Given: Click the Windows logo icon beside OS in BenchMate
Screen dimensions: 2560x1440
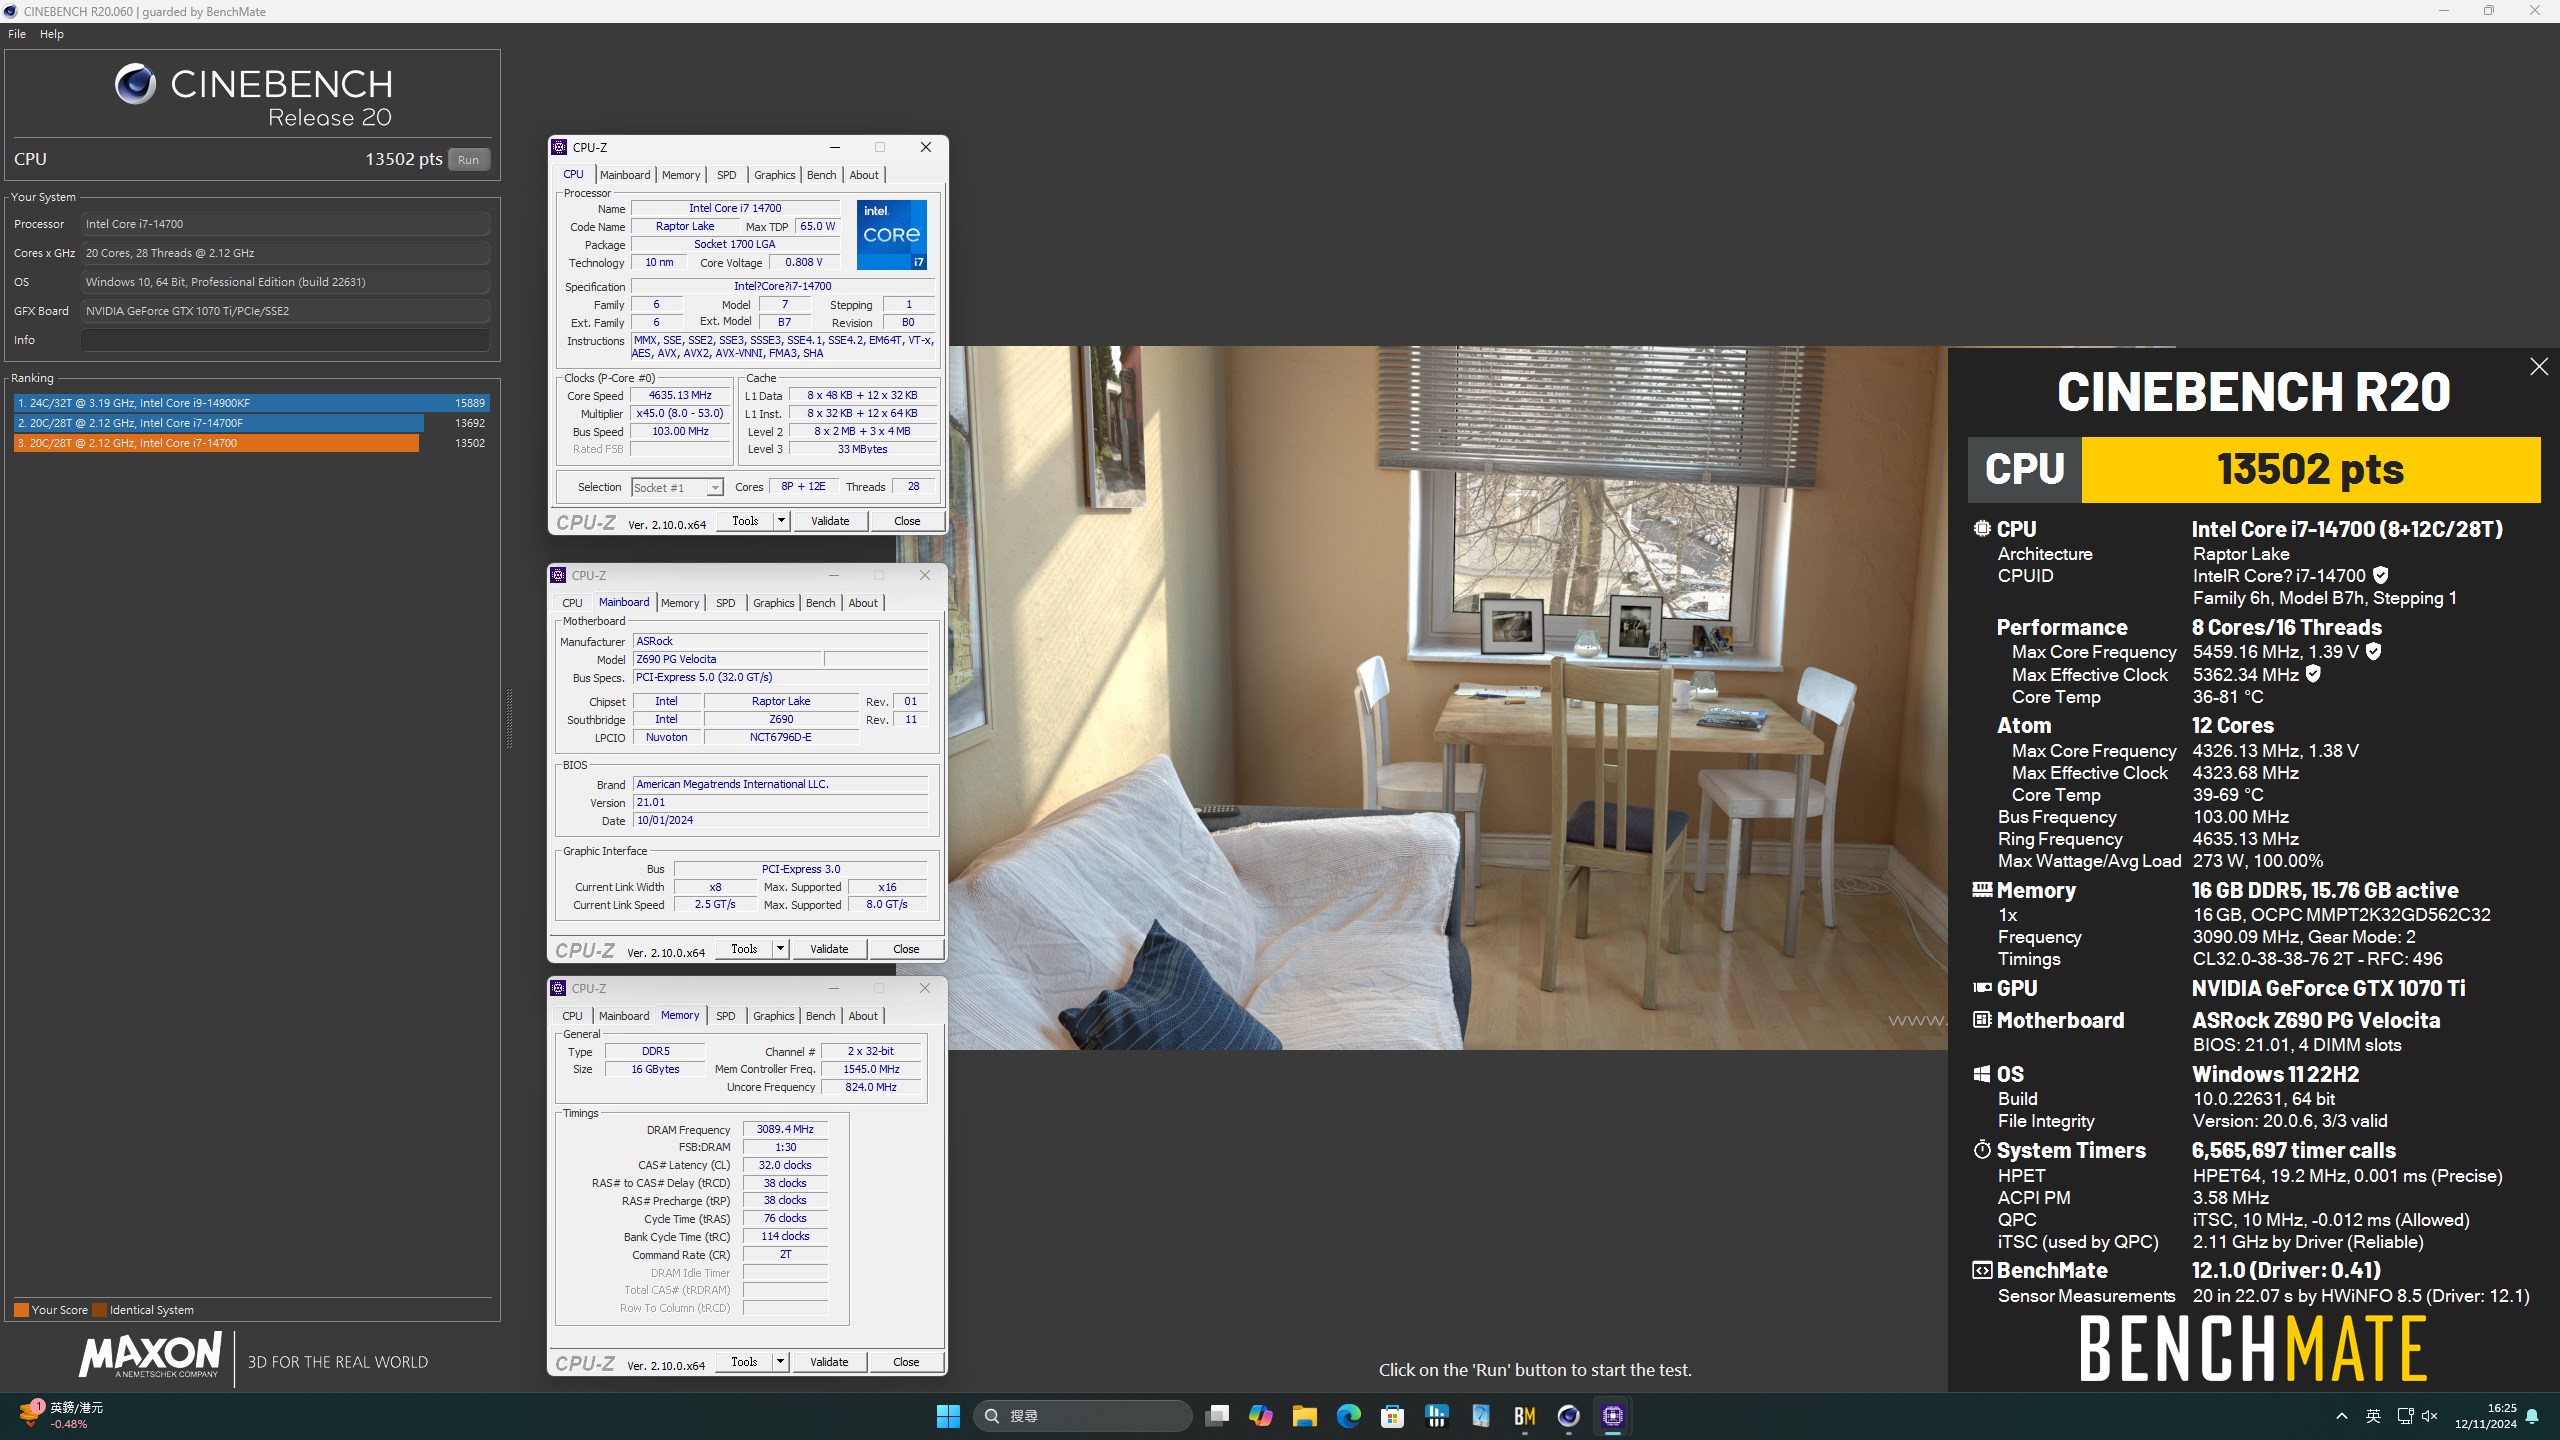Looking at the screenshot, I should tap(1982, 1074).
